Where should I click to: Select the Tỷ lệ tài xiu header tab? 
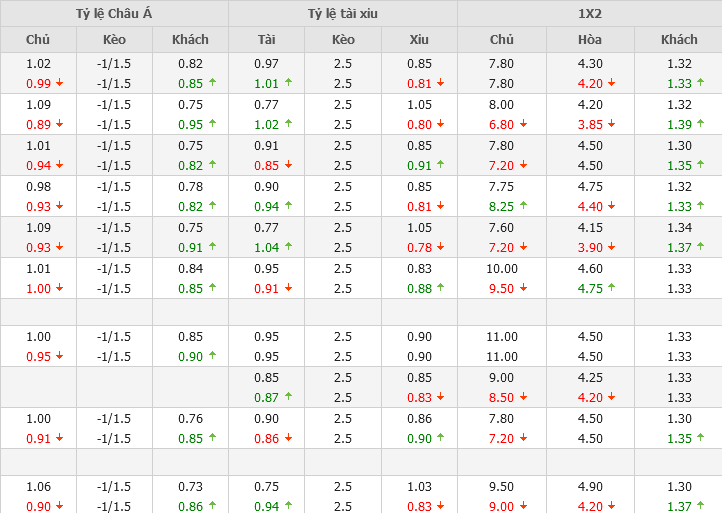point(343,14)
